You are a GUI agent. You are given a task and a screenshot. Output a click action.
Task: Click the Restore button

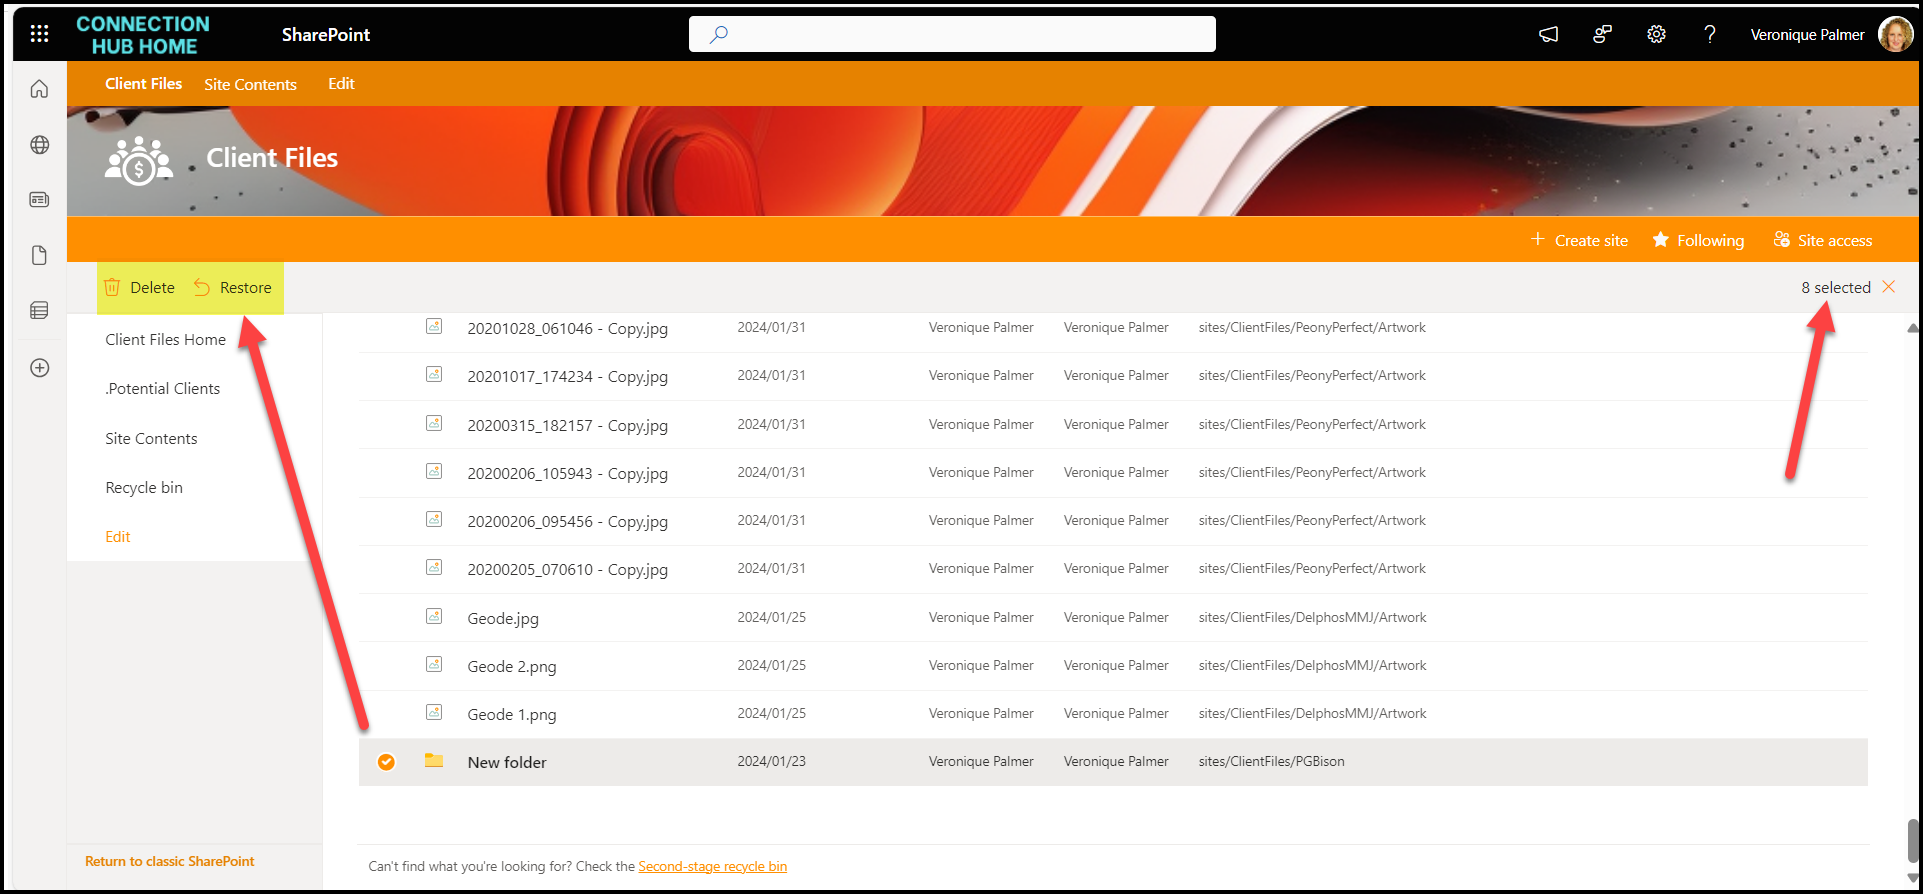233,288
